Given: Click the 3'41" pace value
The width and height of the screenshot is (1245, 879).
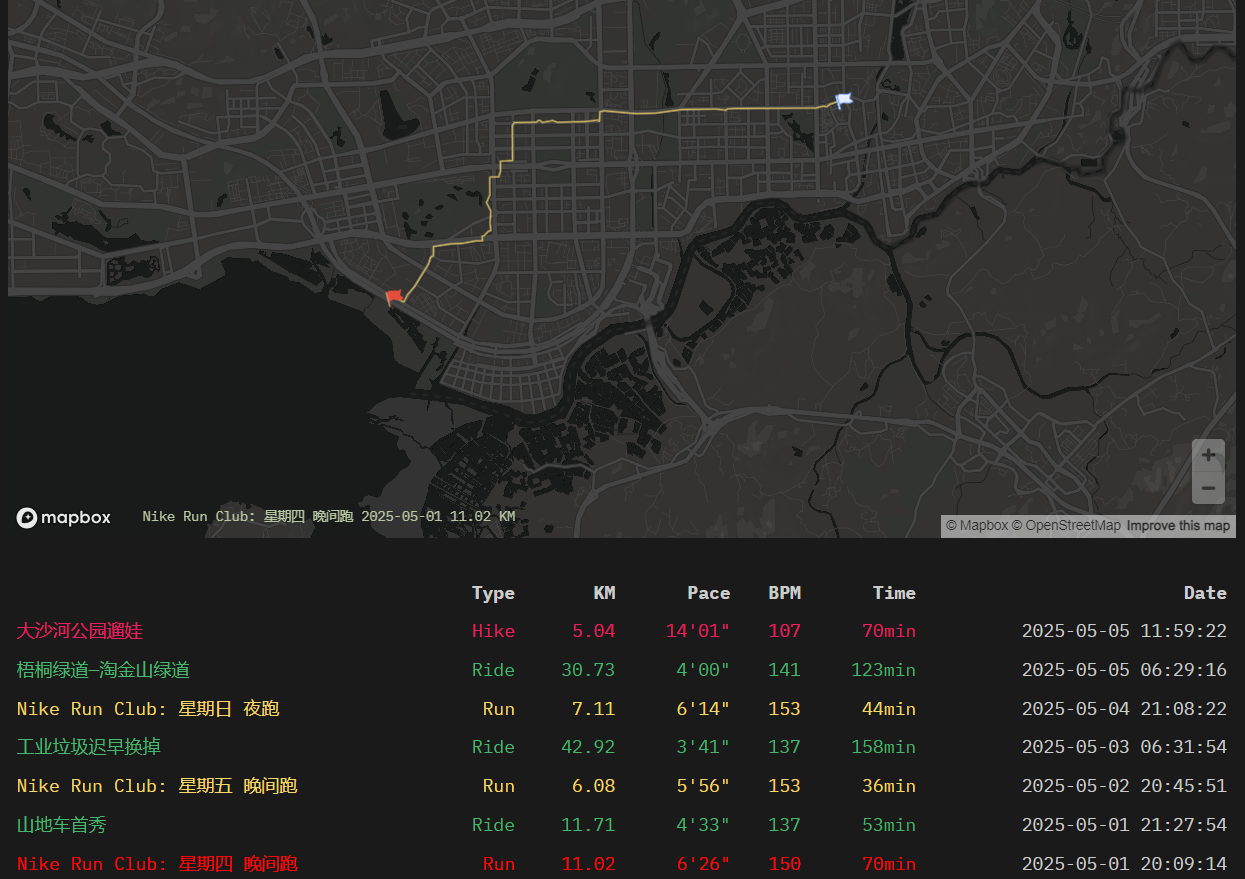Looking at the screenshot, I should tap(703, 747).
